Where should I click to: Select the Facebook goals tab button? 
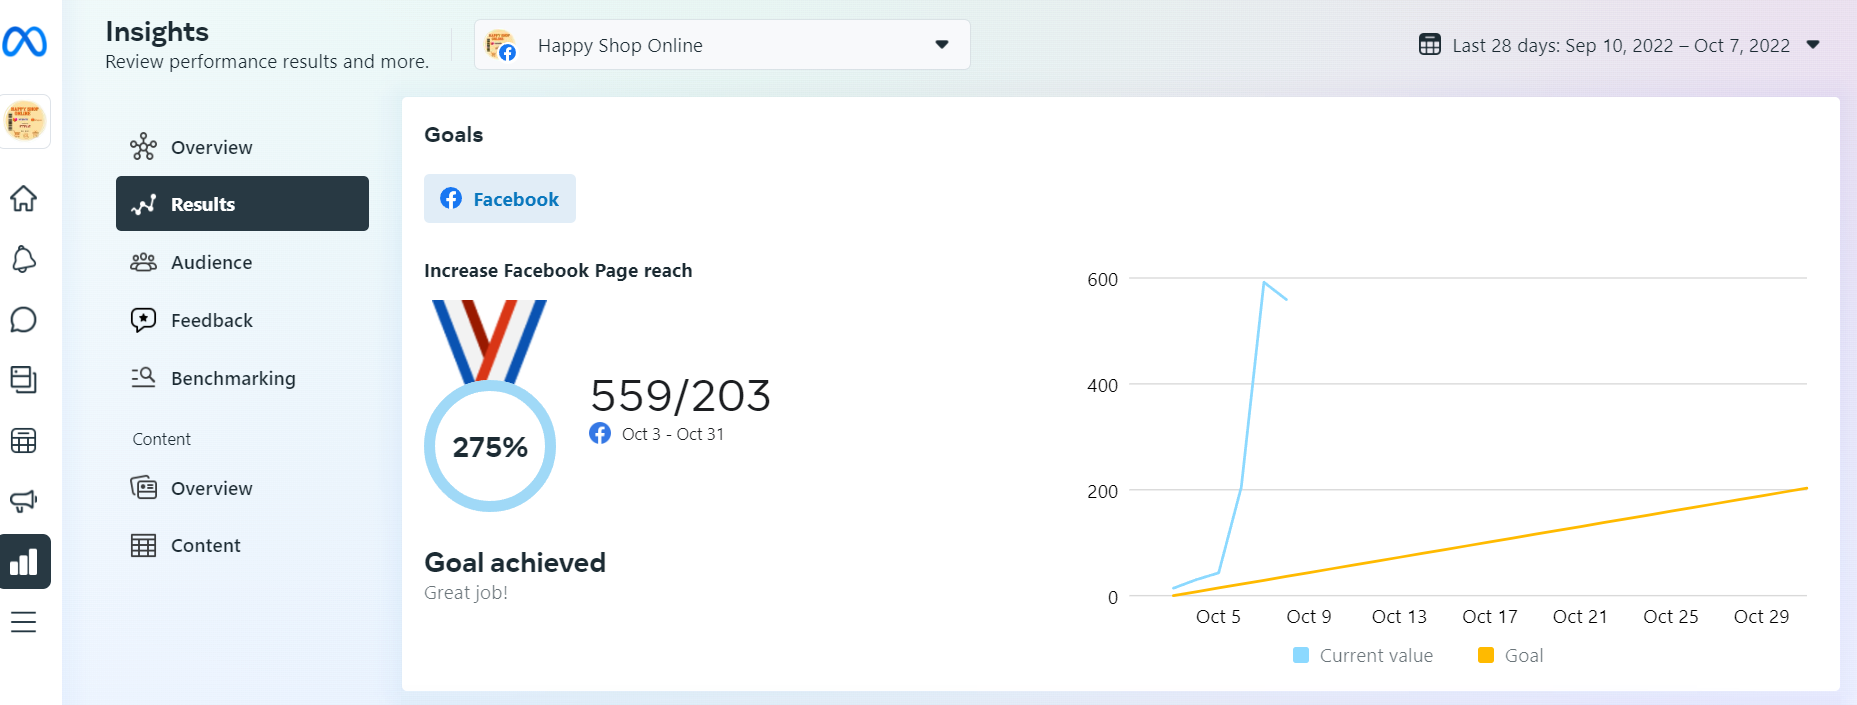[500, 199]
